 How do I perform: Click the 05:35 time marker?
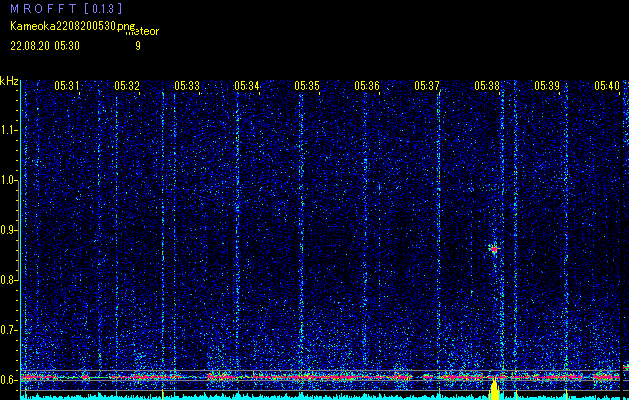tap(307, 85)
